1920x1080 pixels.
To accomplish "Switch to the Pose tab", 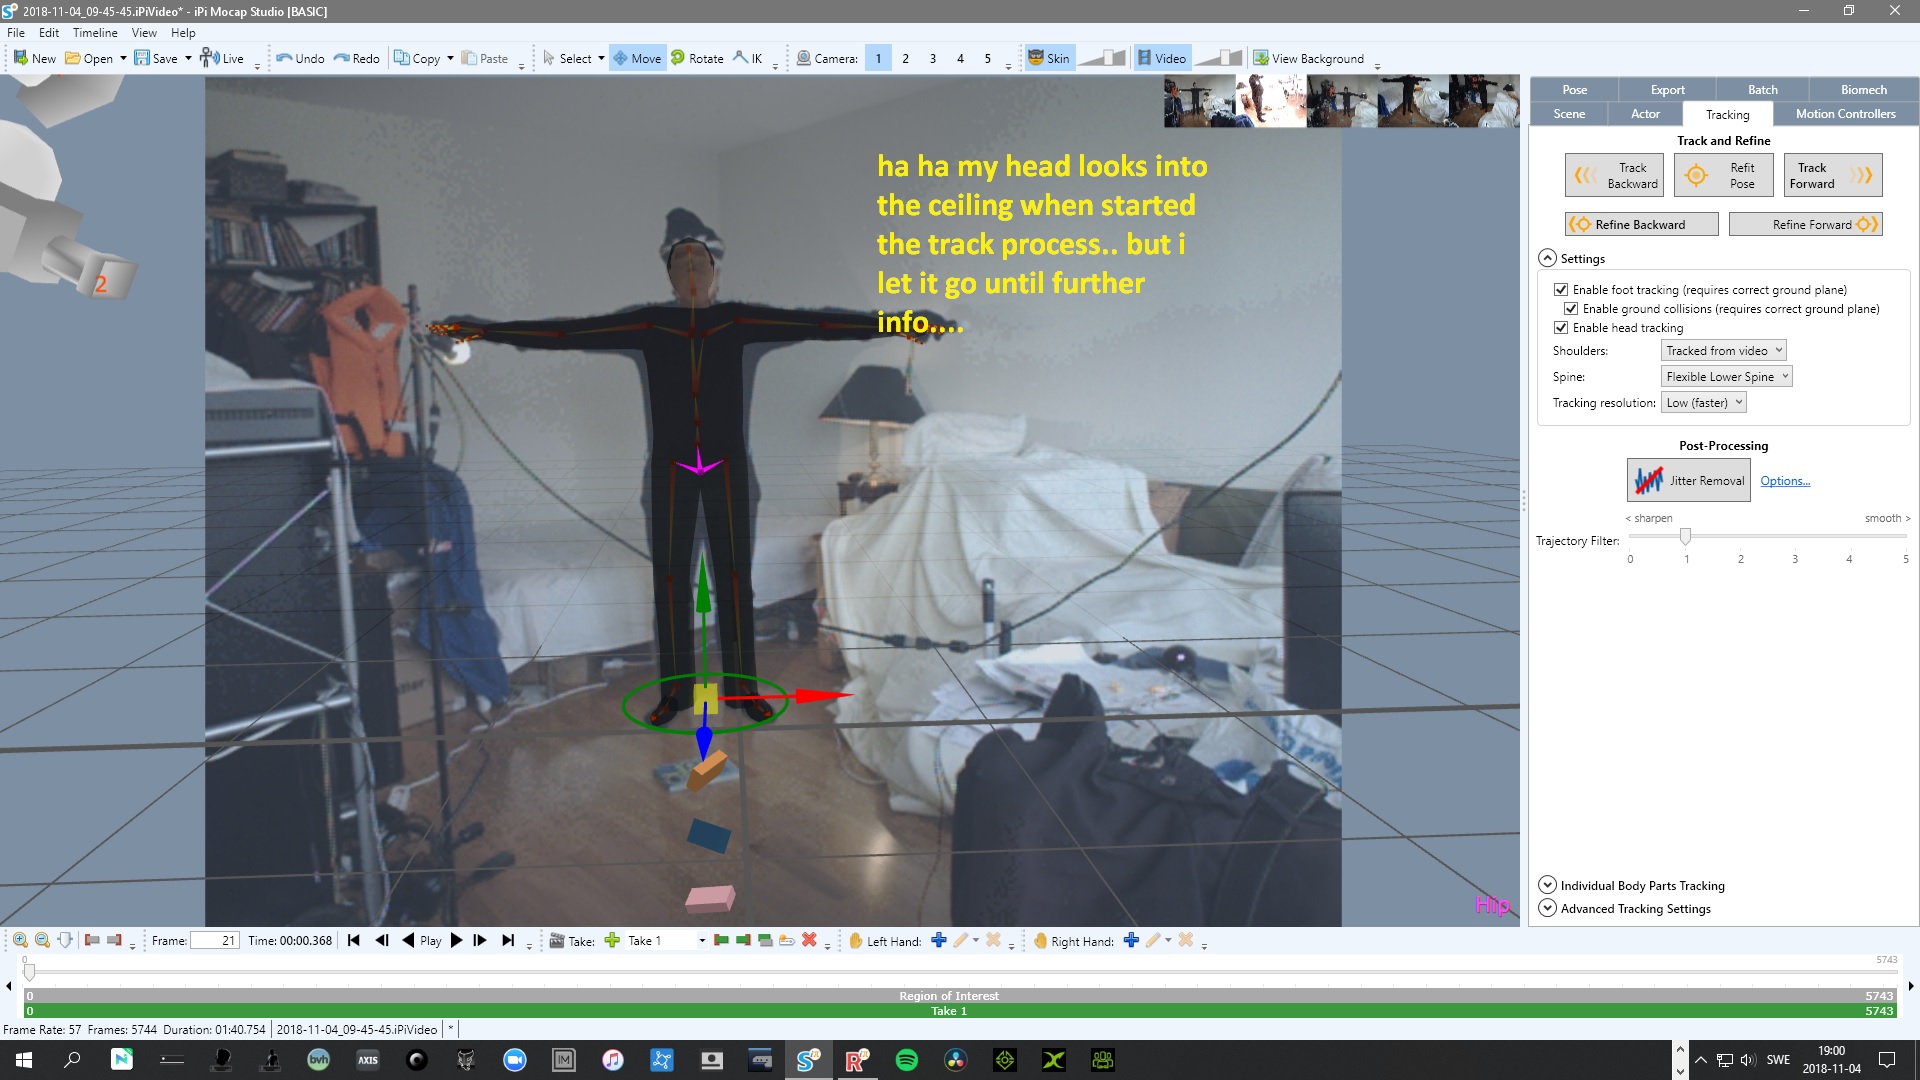I will point(1574,89).
